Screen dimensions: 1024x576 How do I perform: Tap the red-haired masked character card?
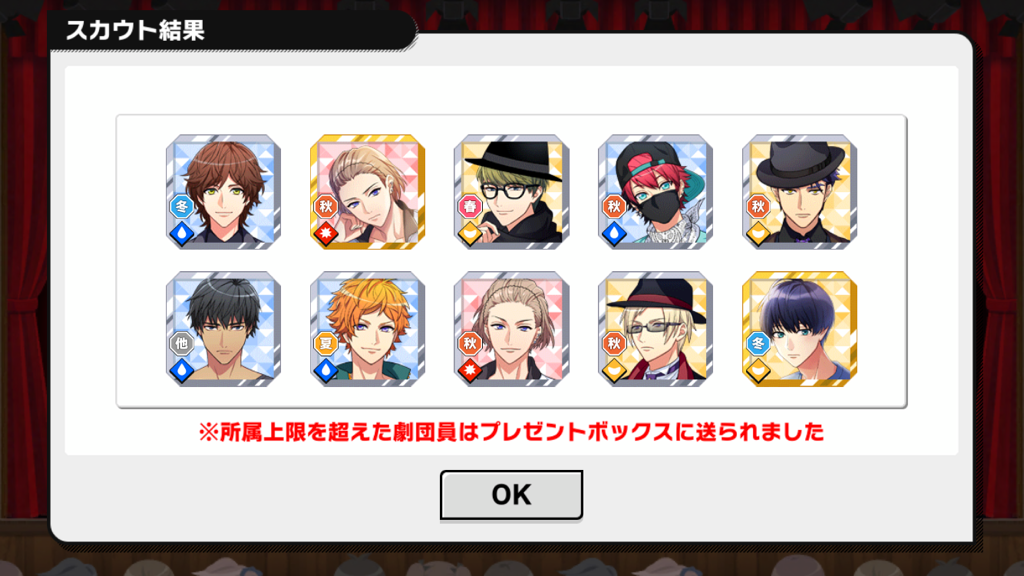tap(656, 192)
